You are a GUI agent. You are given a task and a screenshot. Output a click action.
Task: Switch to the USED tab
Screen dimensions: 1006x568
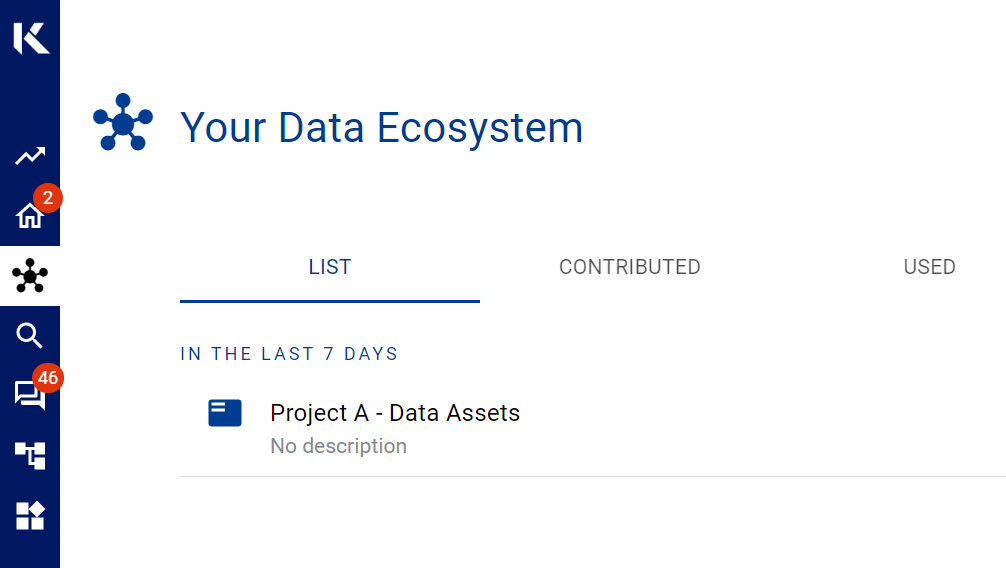tap(930, 267)
